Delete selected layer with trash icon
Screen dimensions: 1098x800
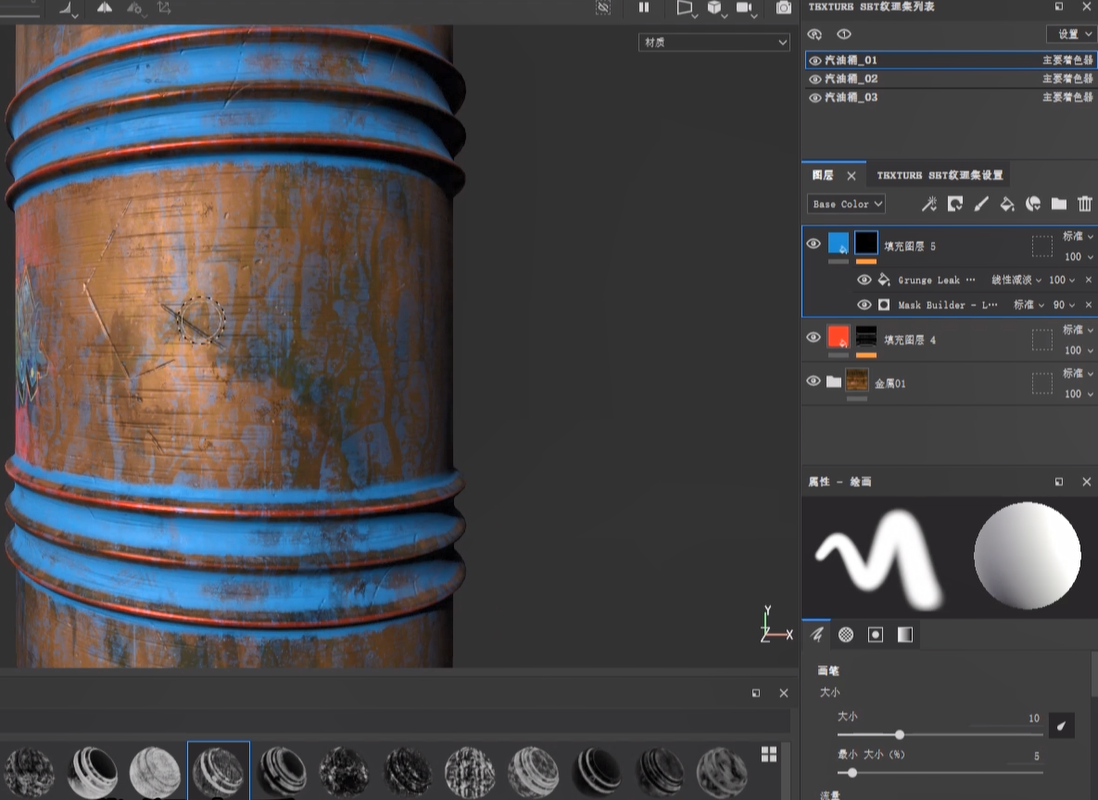[1085, 204]
